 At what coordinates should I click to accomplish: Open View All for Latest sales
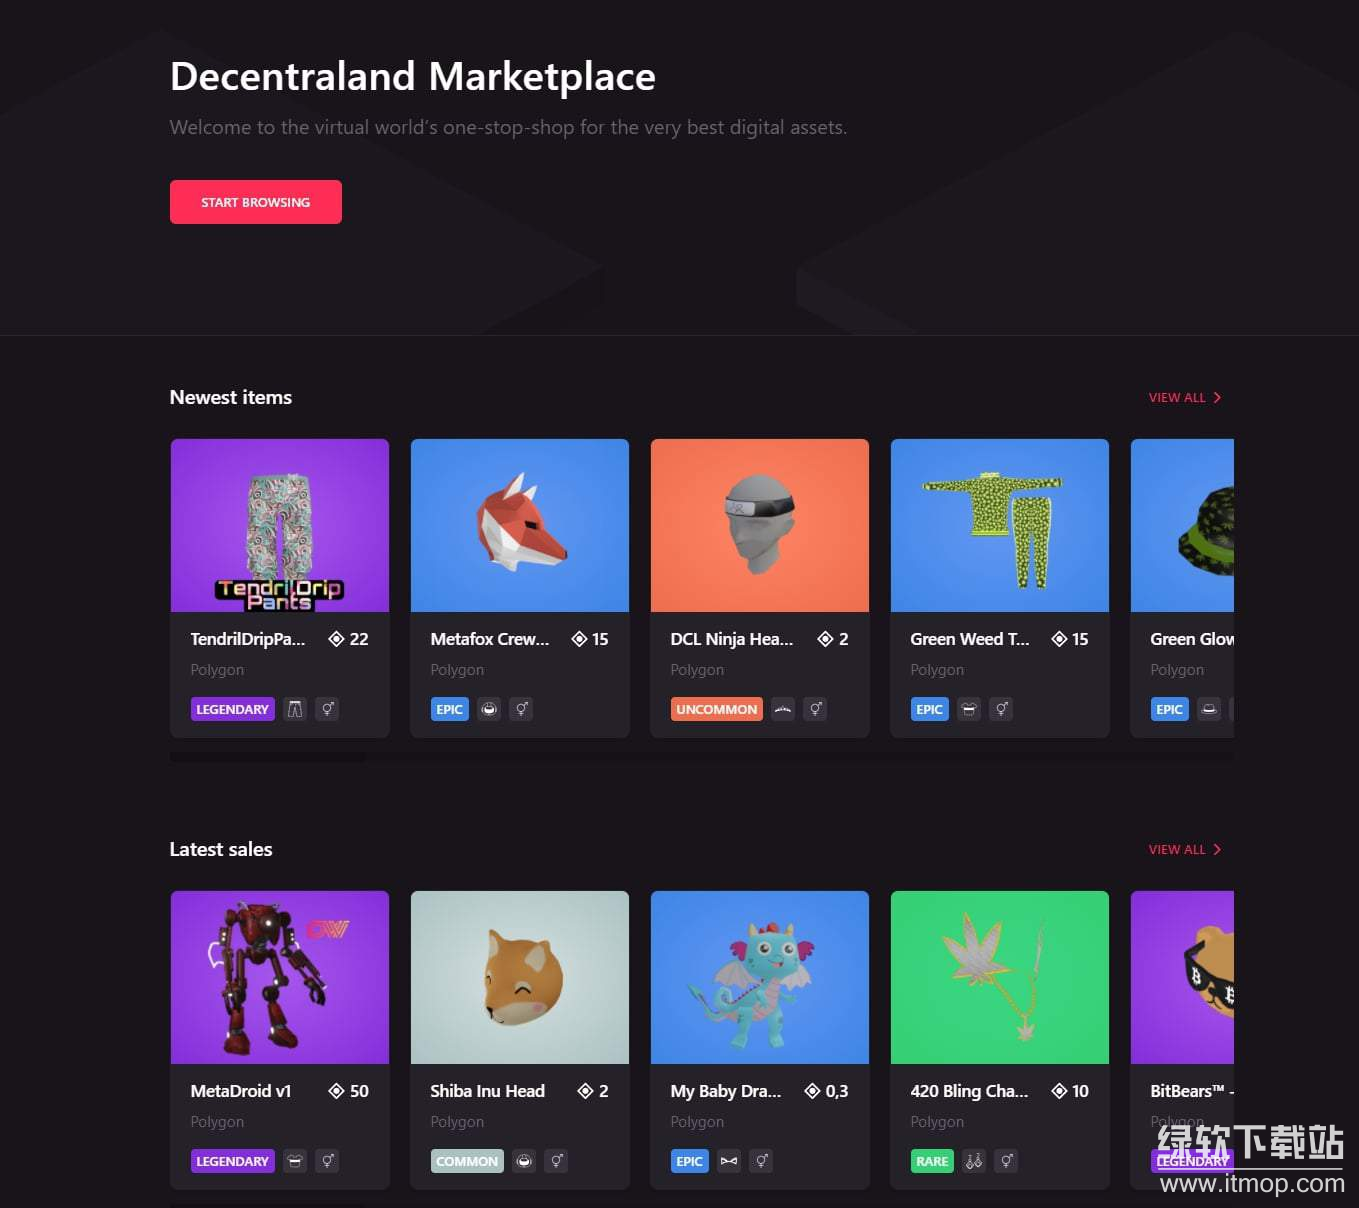[x=1177, y=849]
